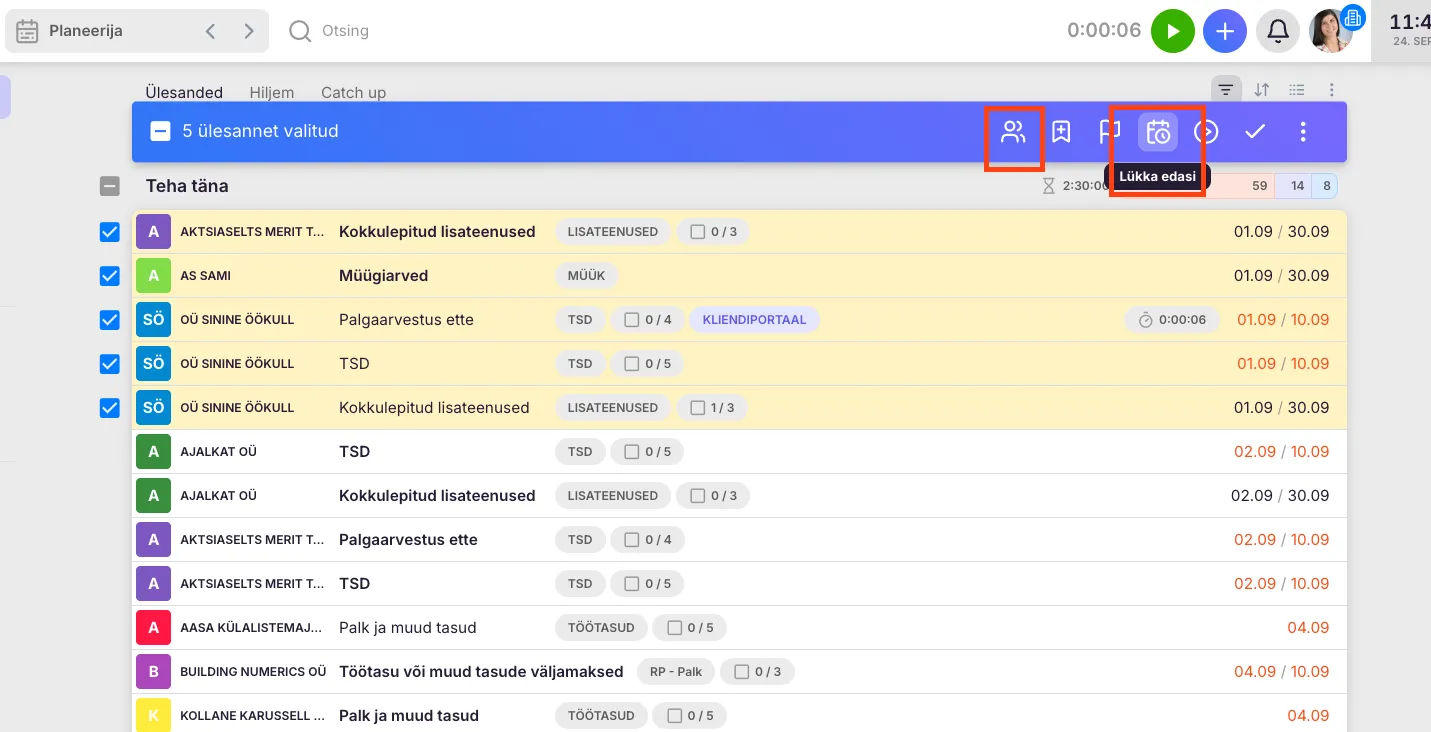The height and width of the screenshot is (732, 1431).
Task: Click the flag icon in selection bar
Action: [x=1109, y=132]
